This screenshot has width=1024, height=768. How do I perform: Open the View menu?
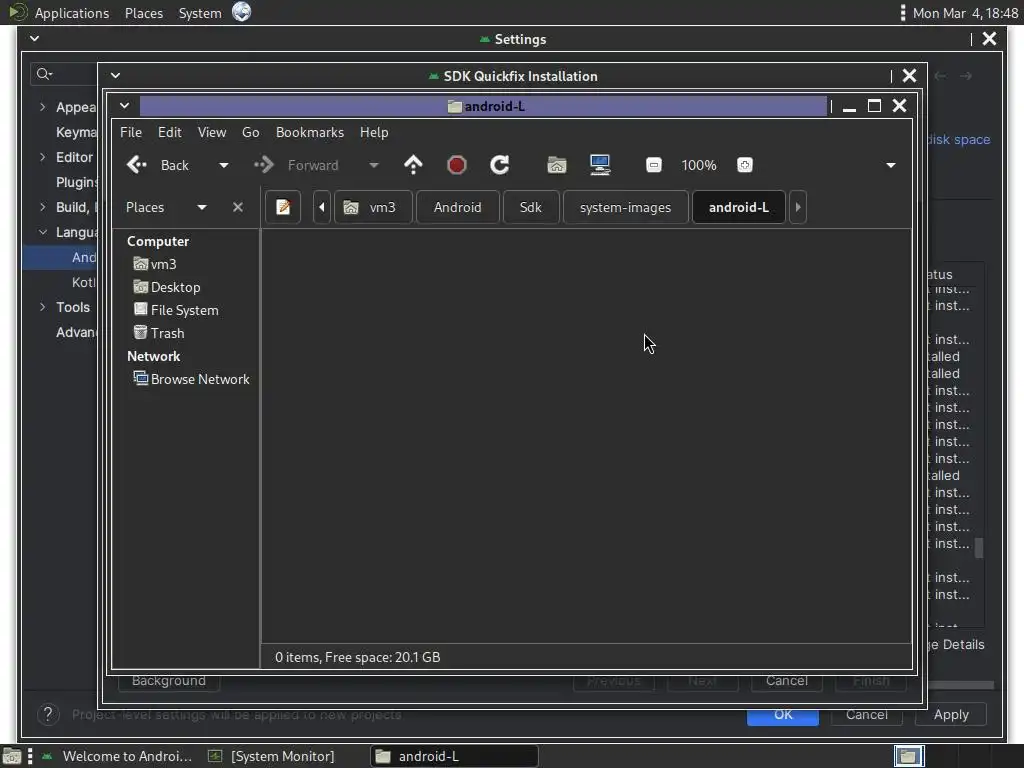pyautogui.click(x=212, y=132)
